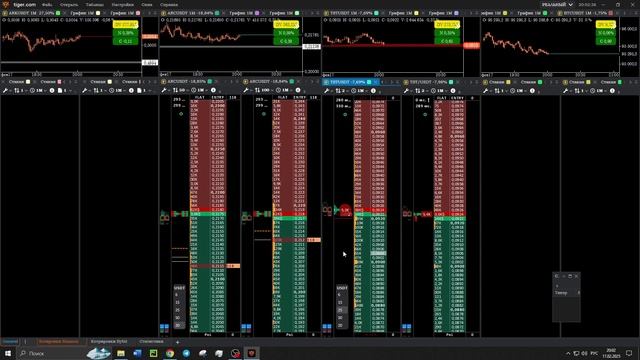Open the Открыть menu

69,5
